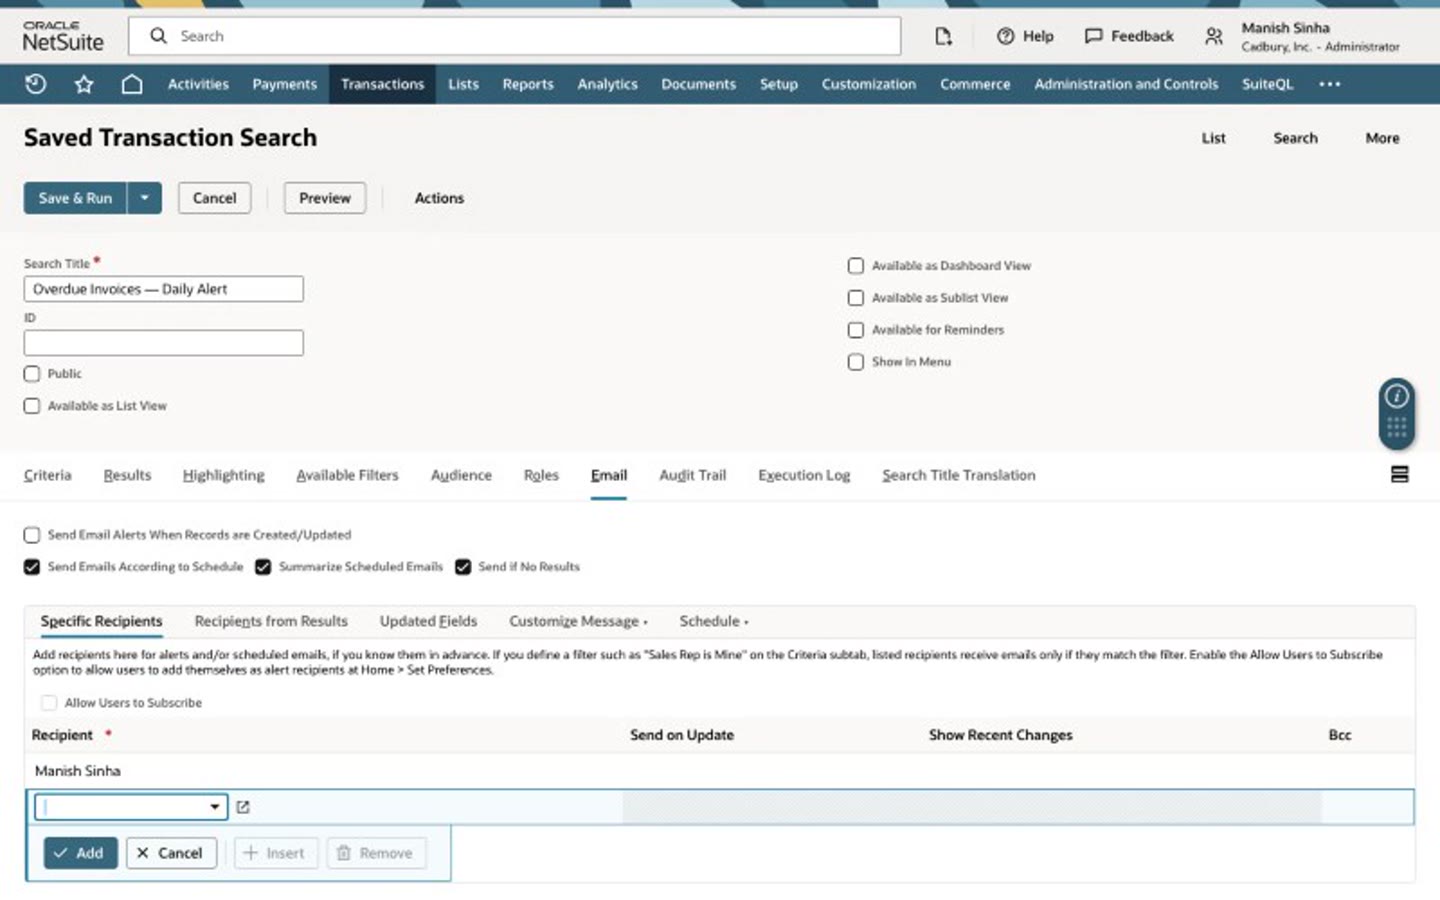
Task: Open the recipient pop-out link icon
Action: tap(243, 807)
